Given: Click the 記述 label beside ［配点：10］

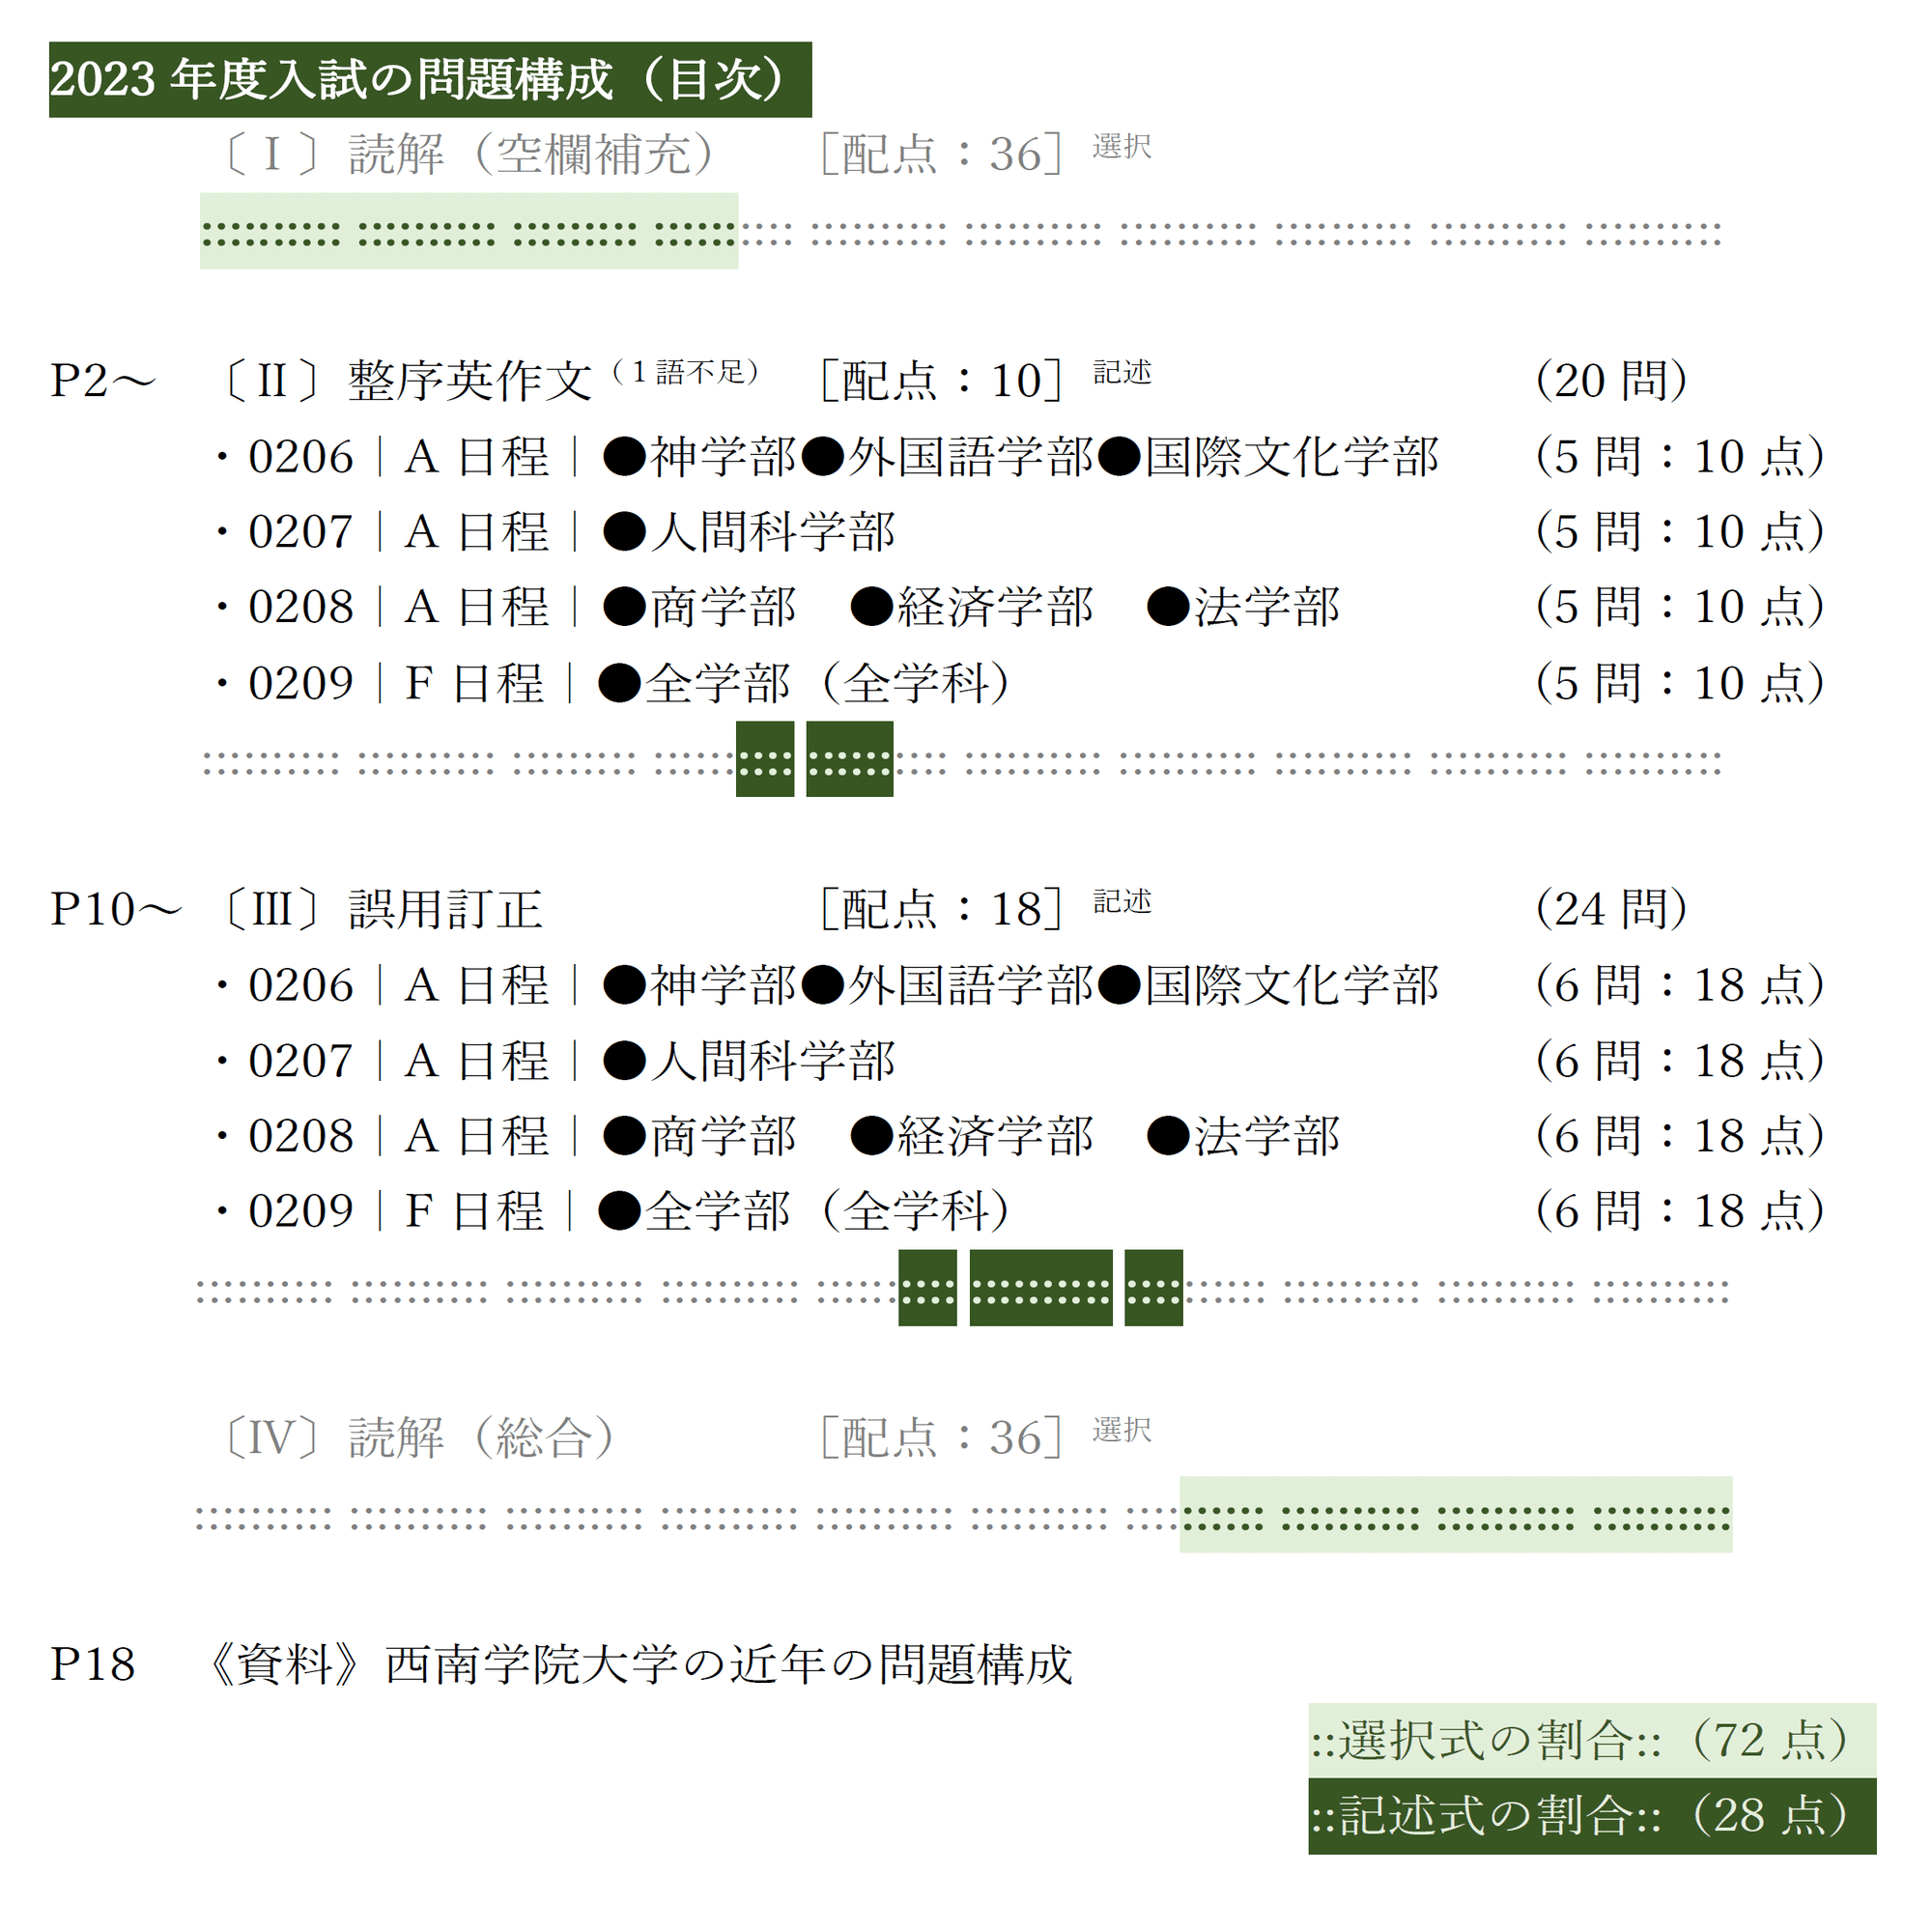Looking at the screenshot, I should pos(1122,372).
